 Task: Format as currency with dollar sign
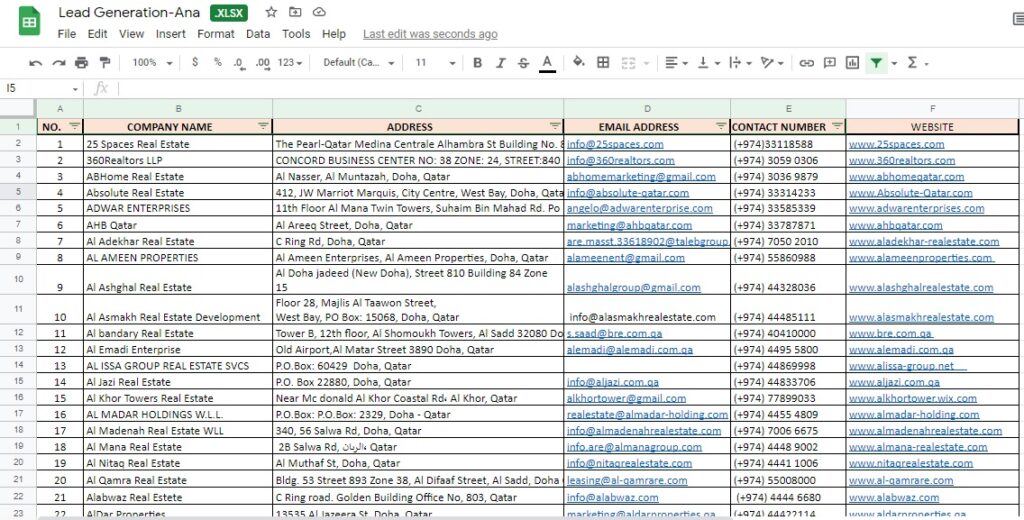195,63
